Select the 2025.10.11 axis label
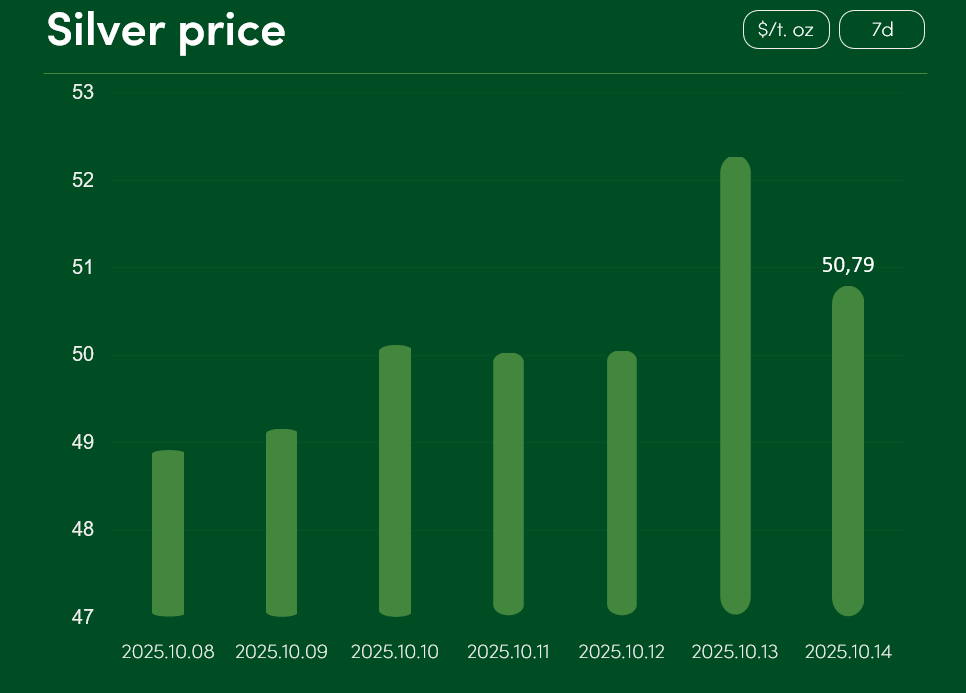This screenshot has height=693, width=966. 508,652
